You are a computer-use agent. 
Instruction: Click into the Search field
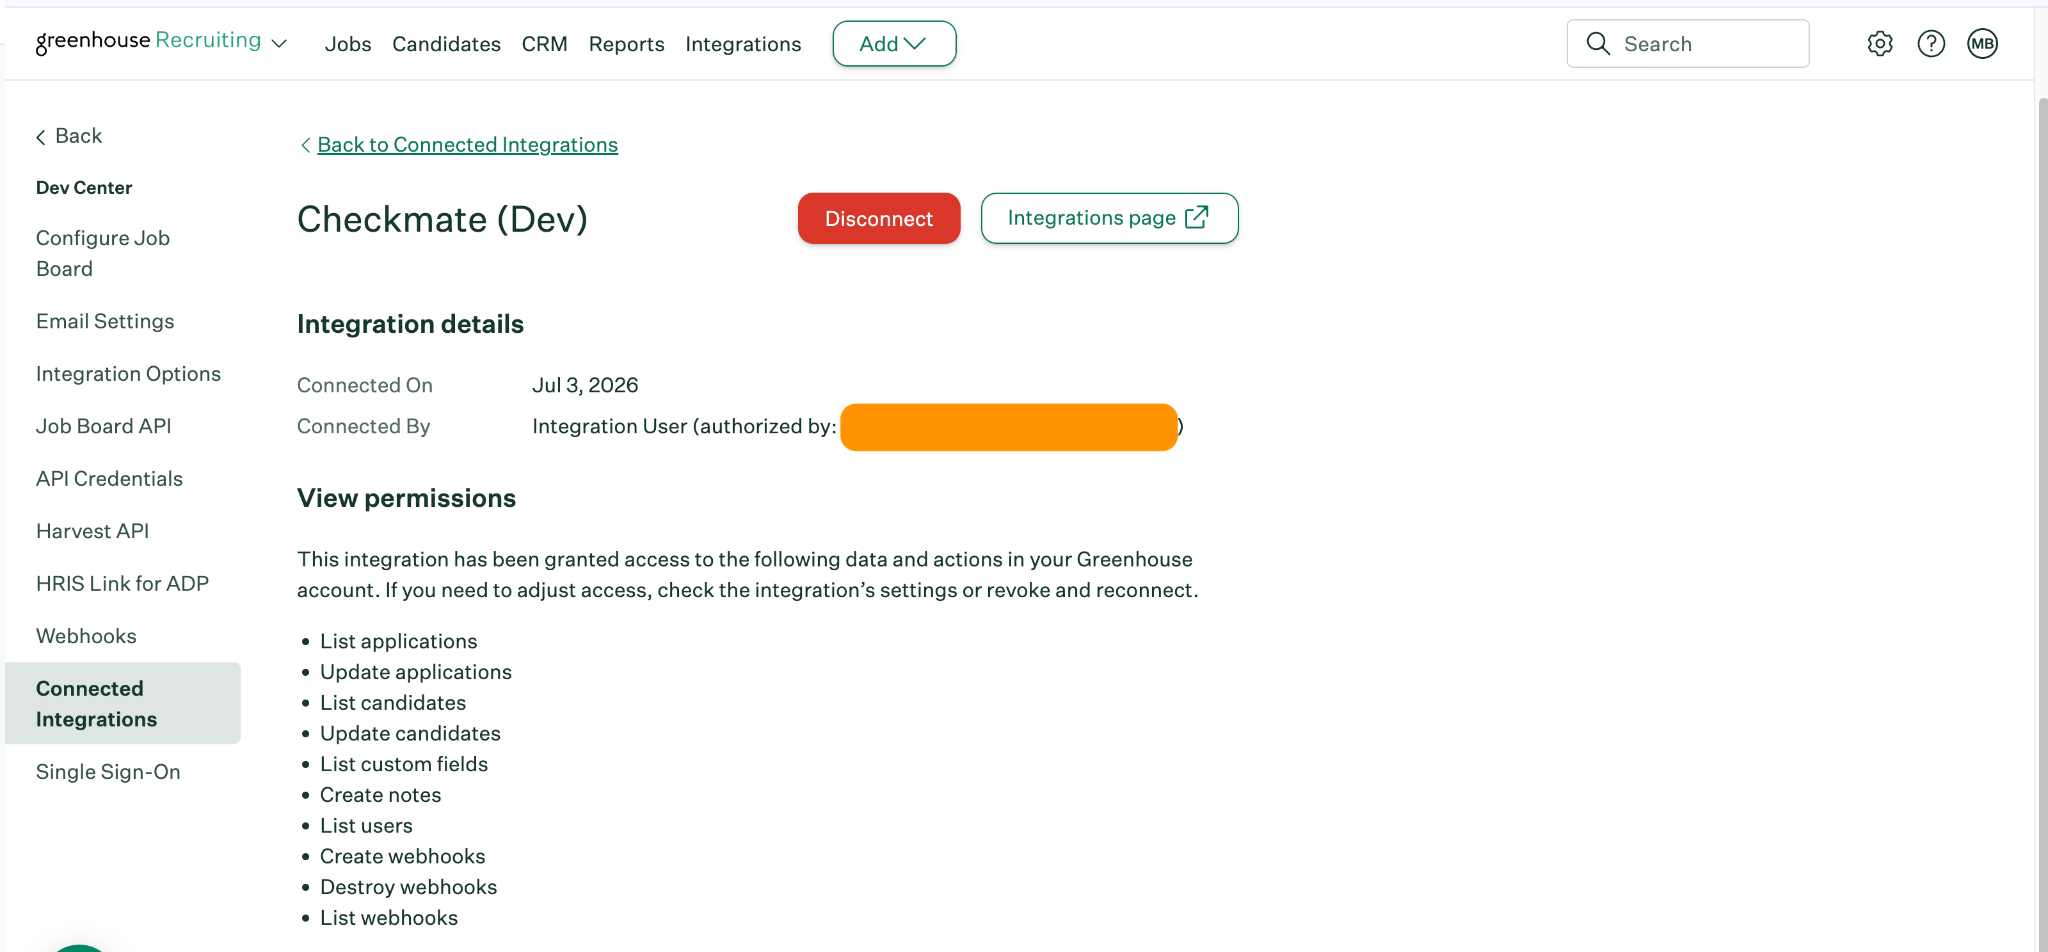point(1688,44)
